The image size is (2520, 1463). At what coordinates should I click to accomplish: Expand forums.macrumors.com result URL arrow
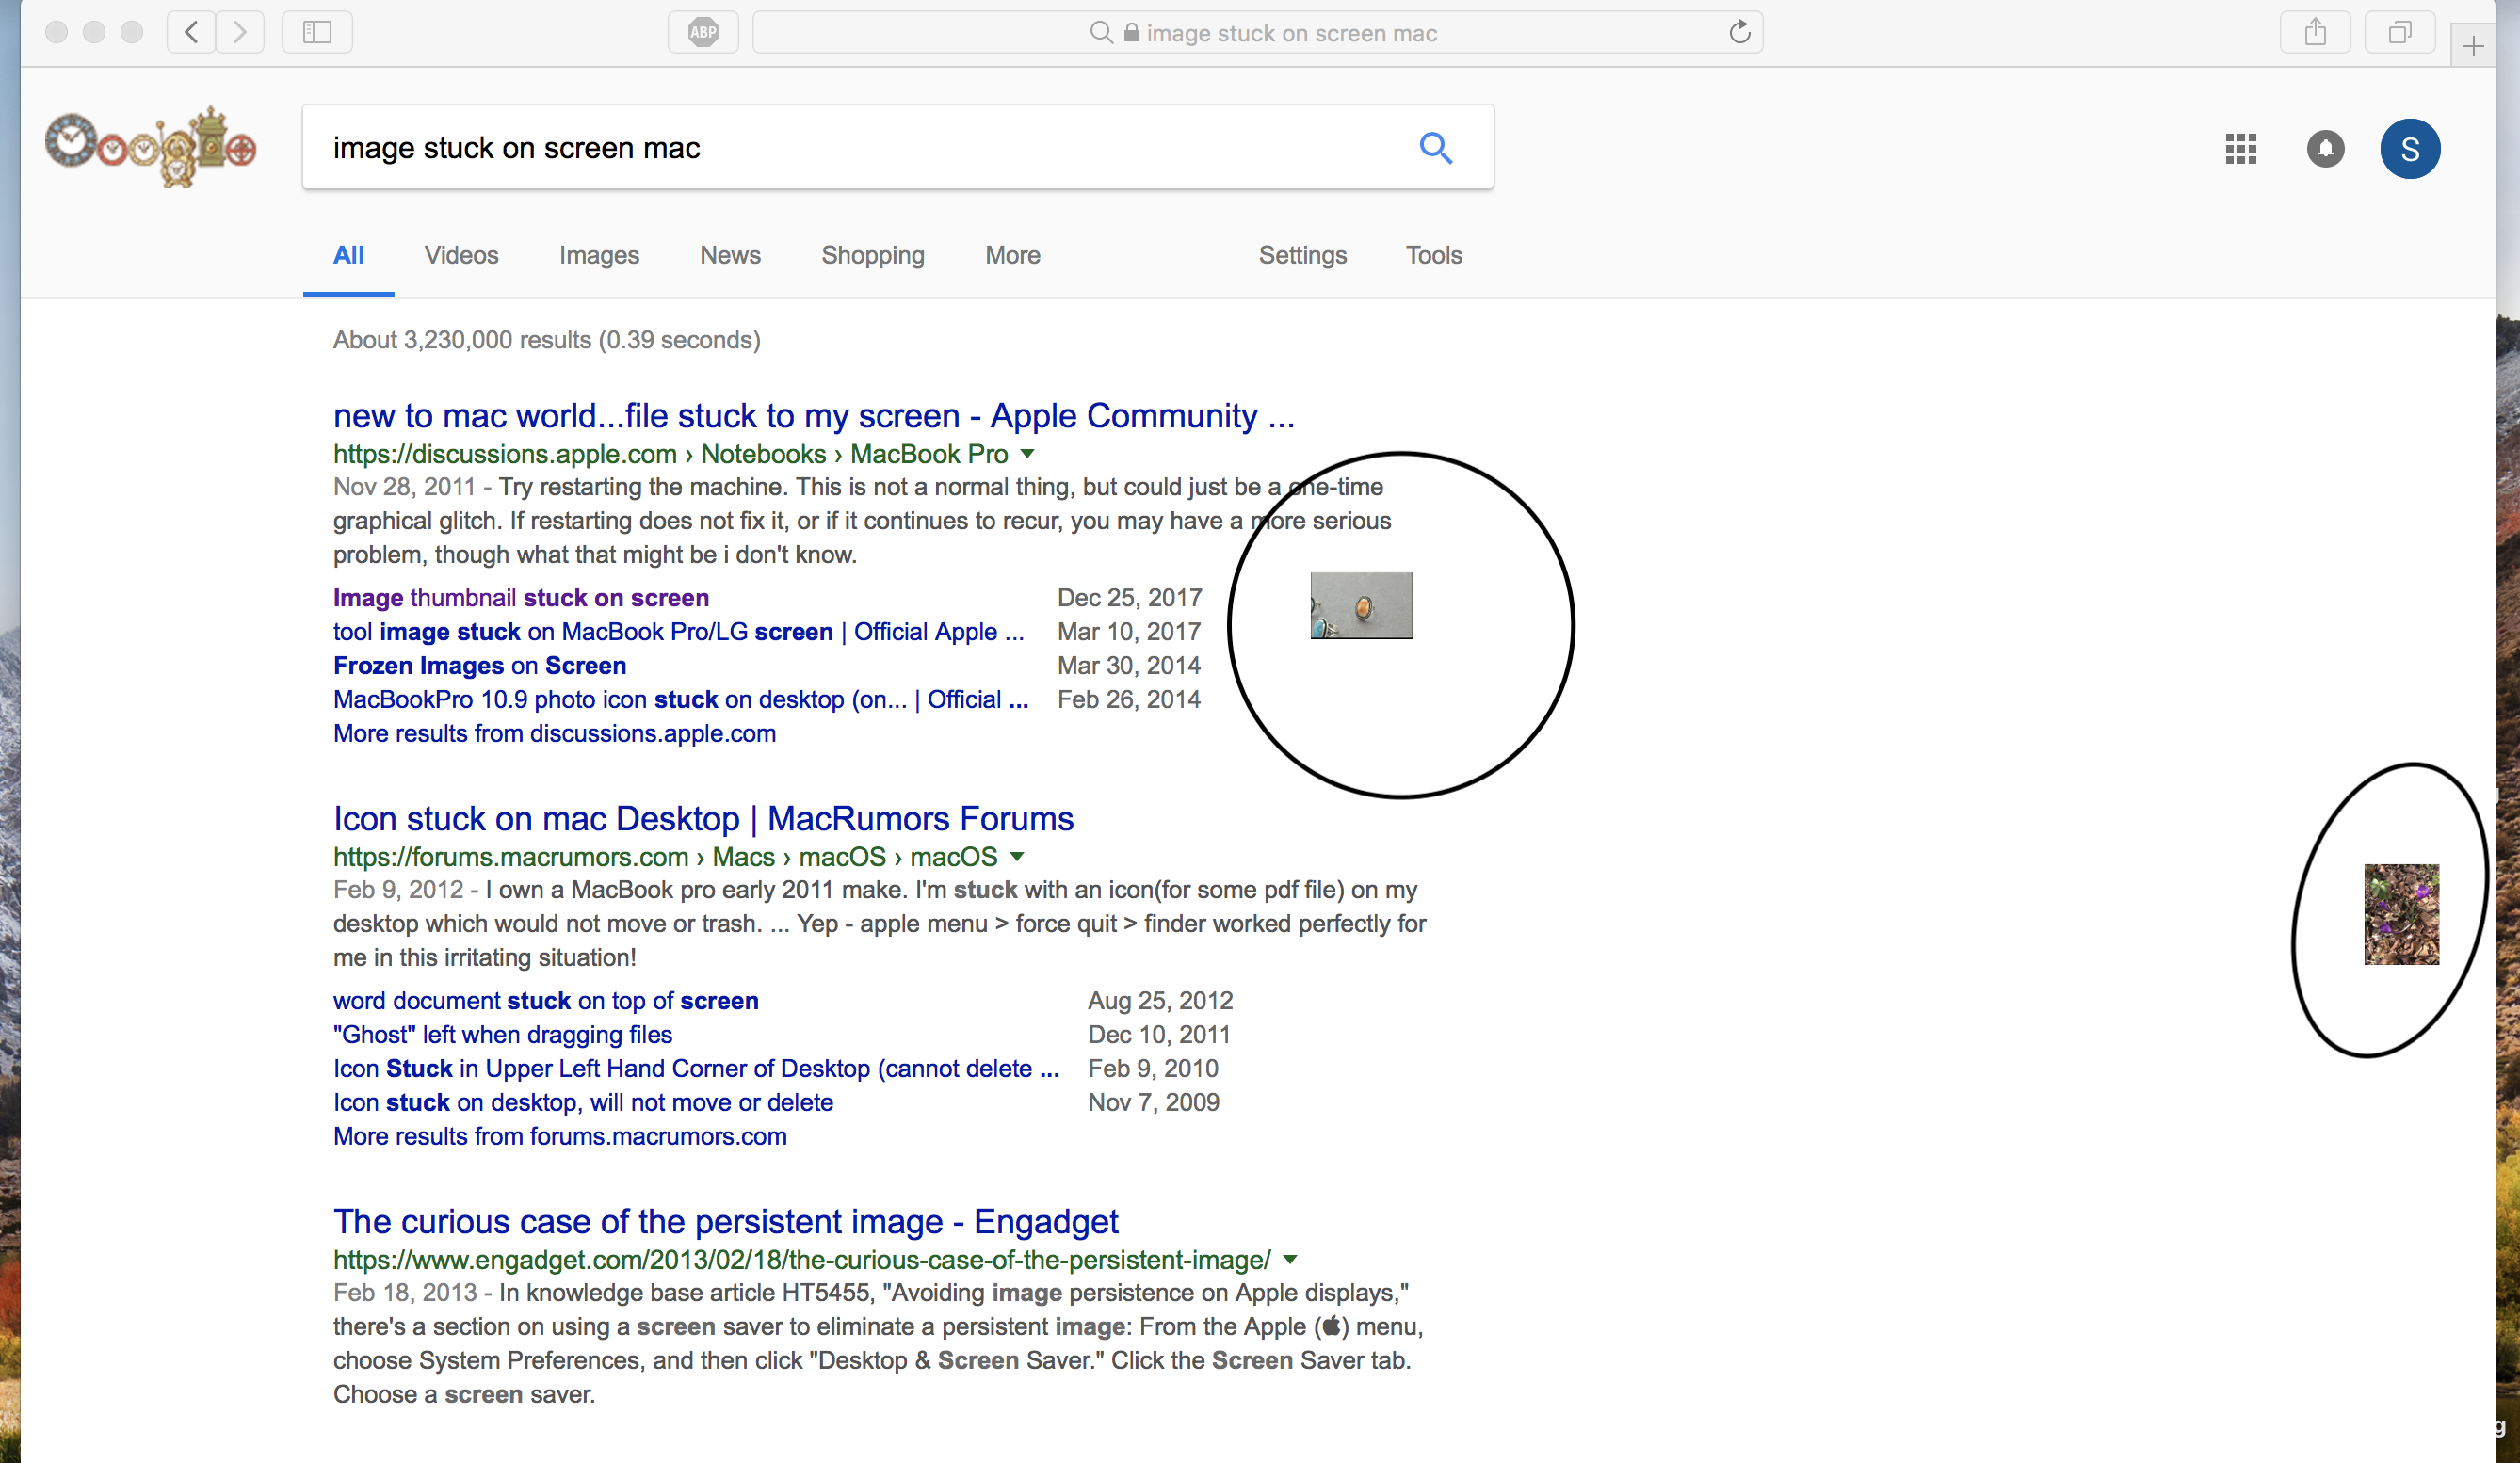click(x=1017, y=857)
